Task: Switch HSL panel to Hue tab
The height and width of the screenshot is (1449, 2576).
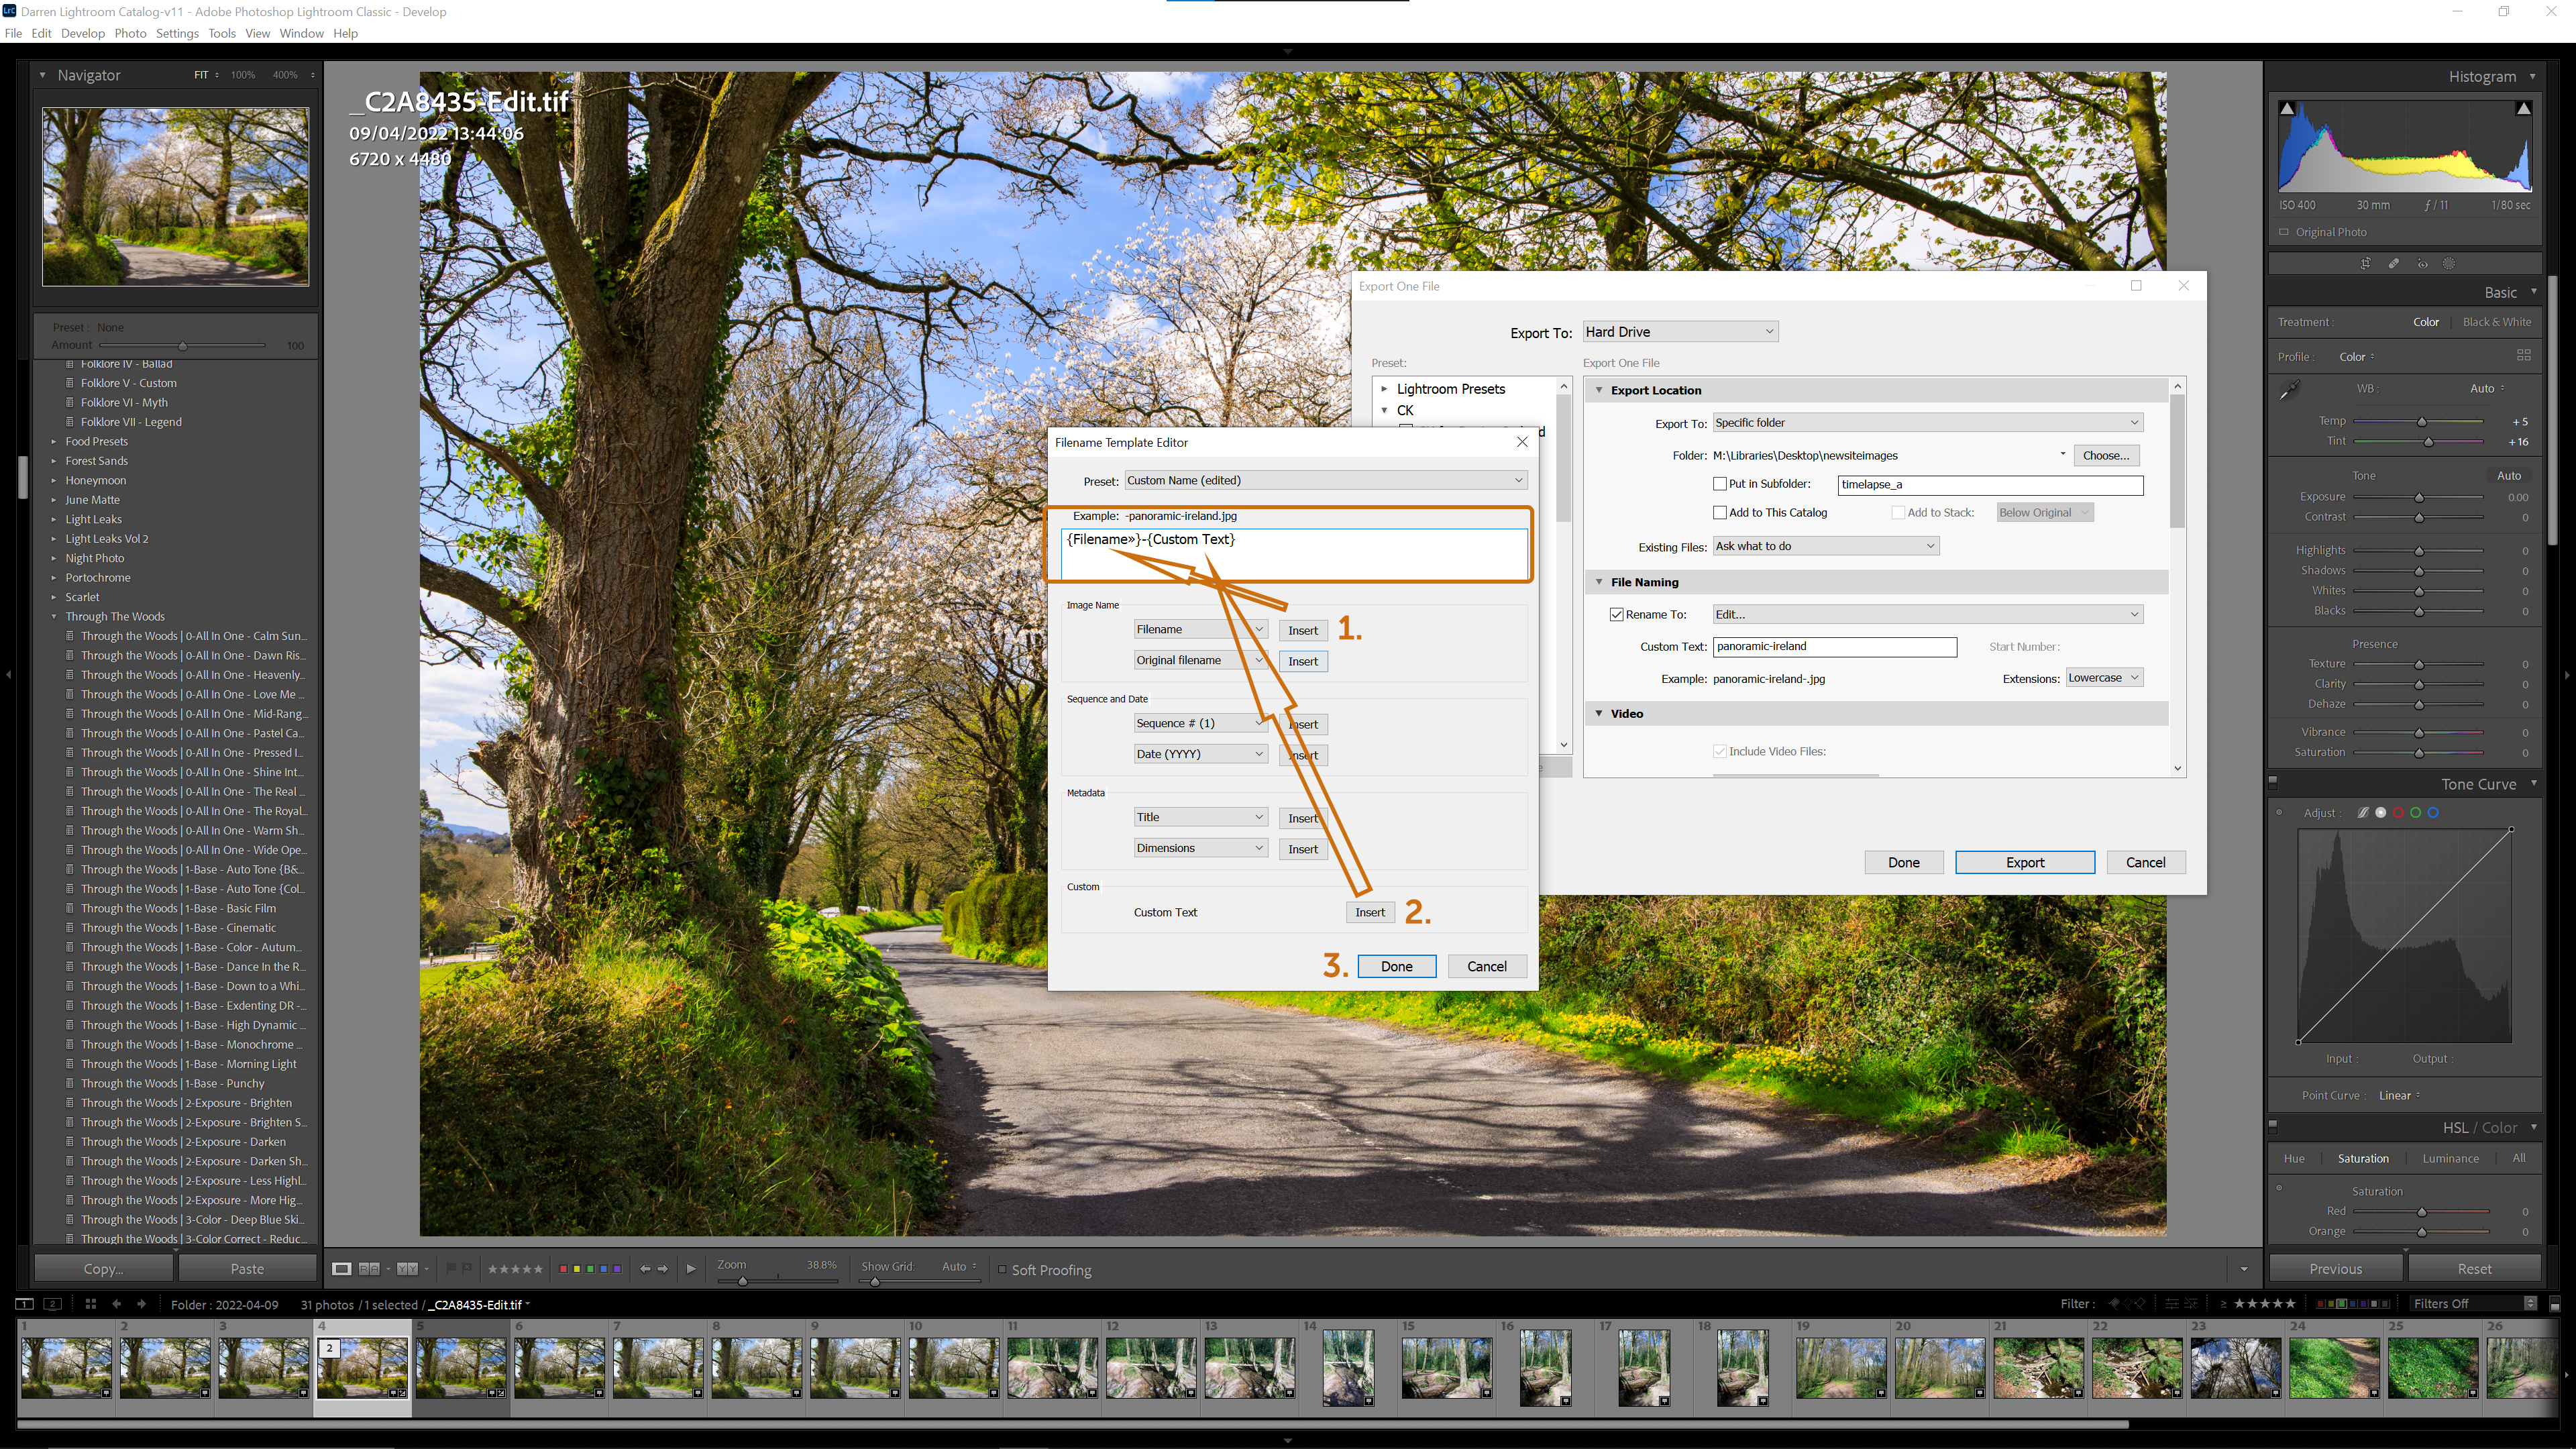Action: [x=2294, y=1159]
